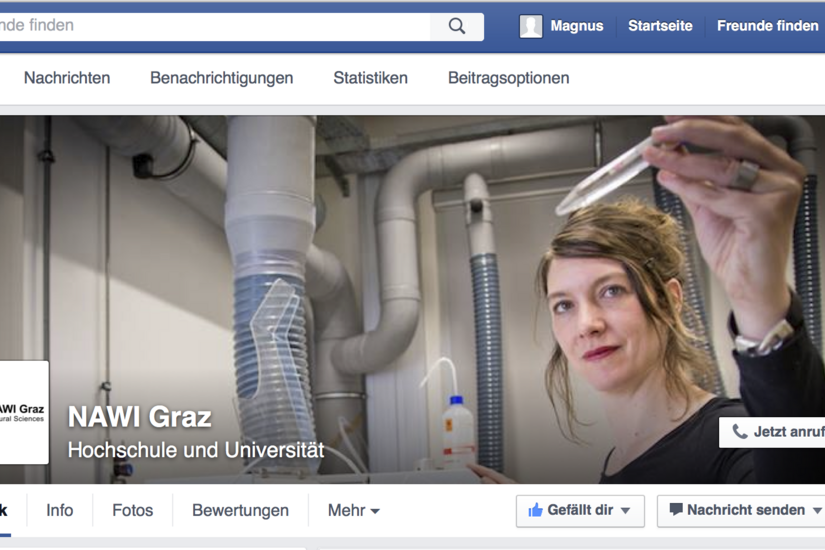
Task: Expand the Nachricht senden dropdown arrow
Action: [x=817, y=511]
